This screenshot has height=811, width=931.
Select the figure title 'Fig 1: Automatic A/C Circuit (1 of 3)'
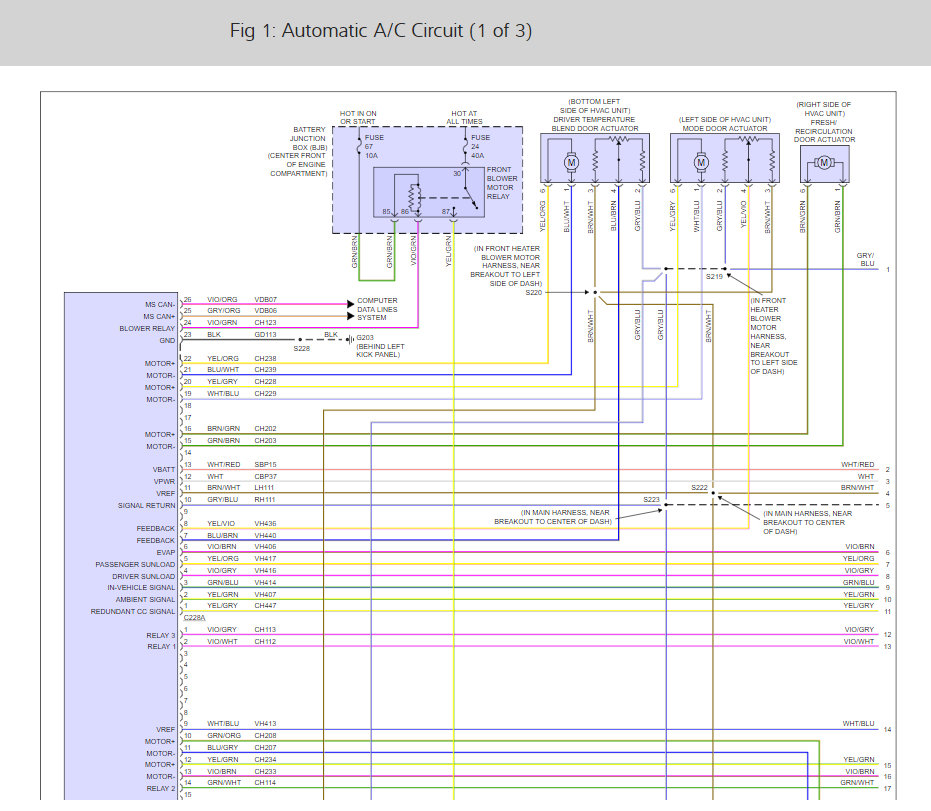381,30
